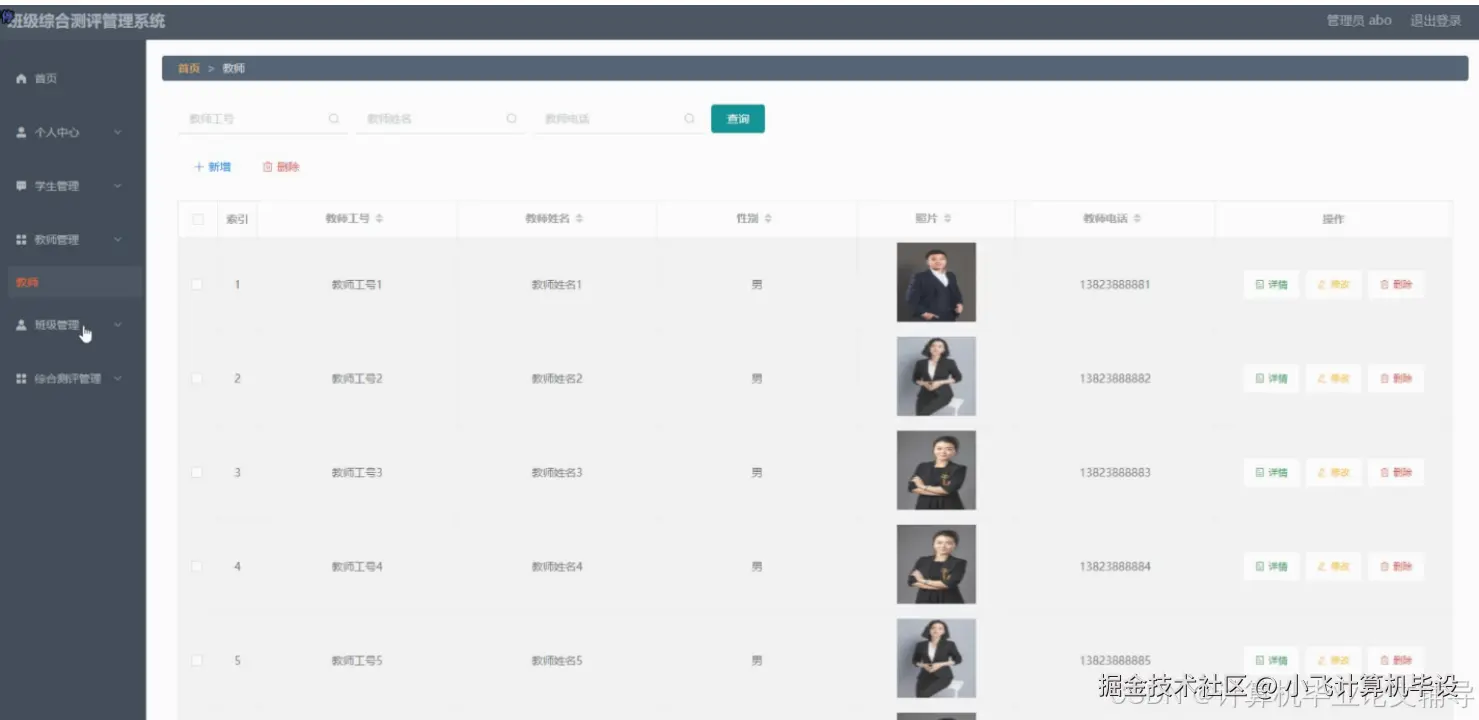Open 详情 for 教师工号4

pos(1272,567)
